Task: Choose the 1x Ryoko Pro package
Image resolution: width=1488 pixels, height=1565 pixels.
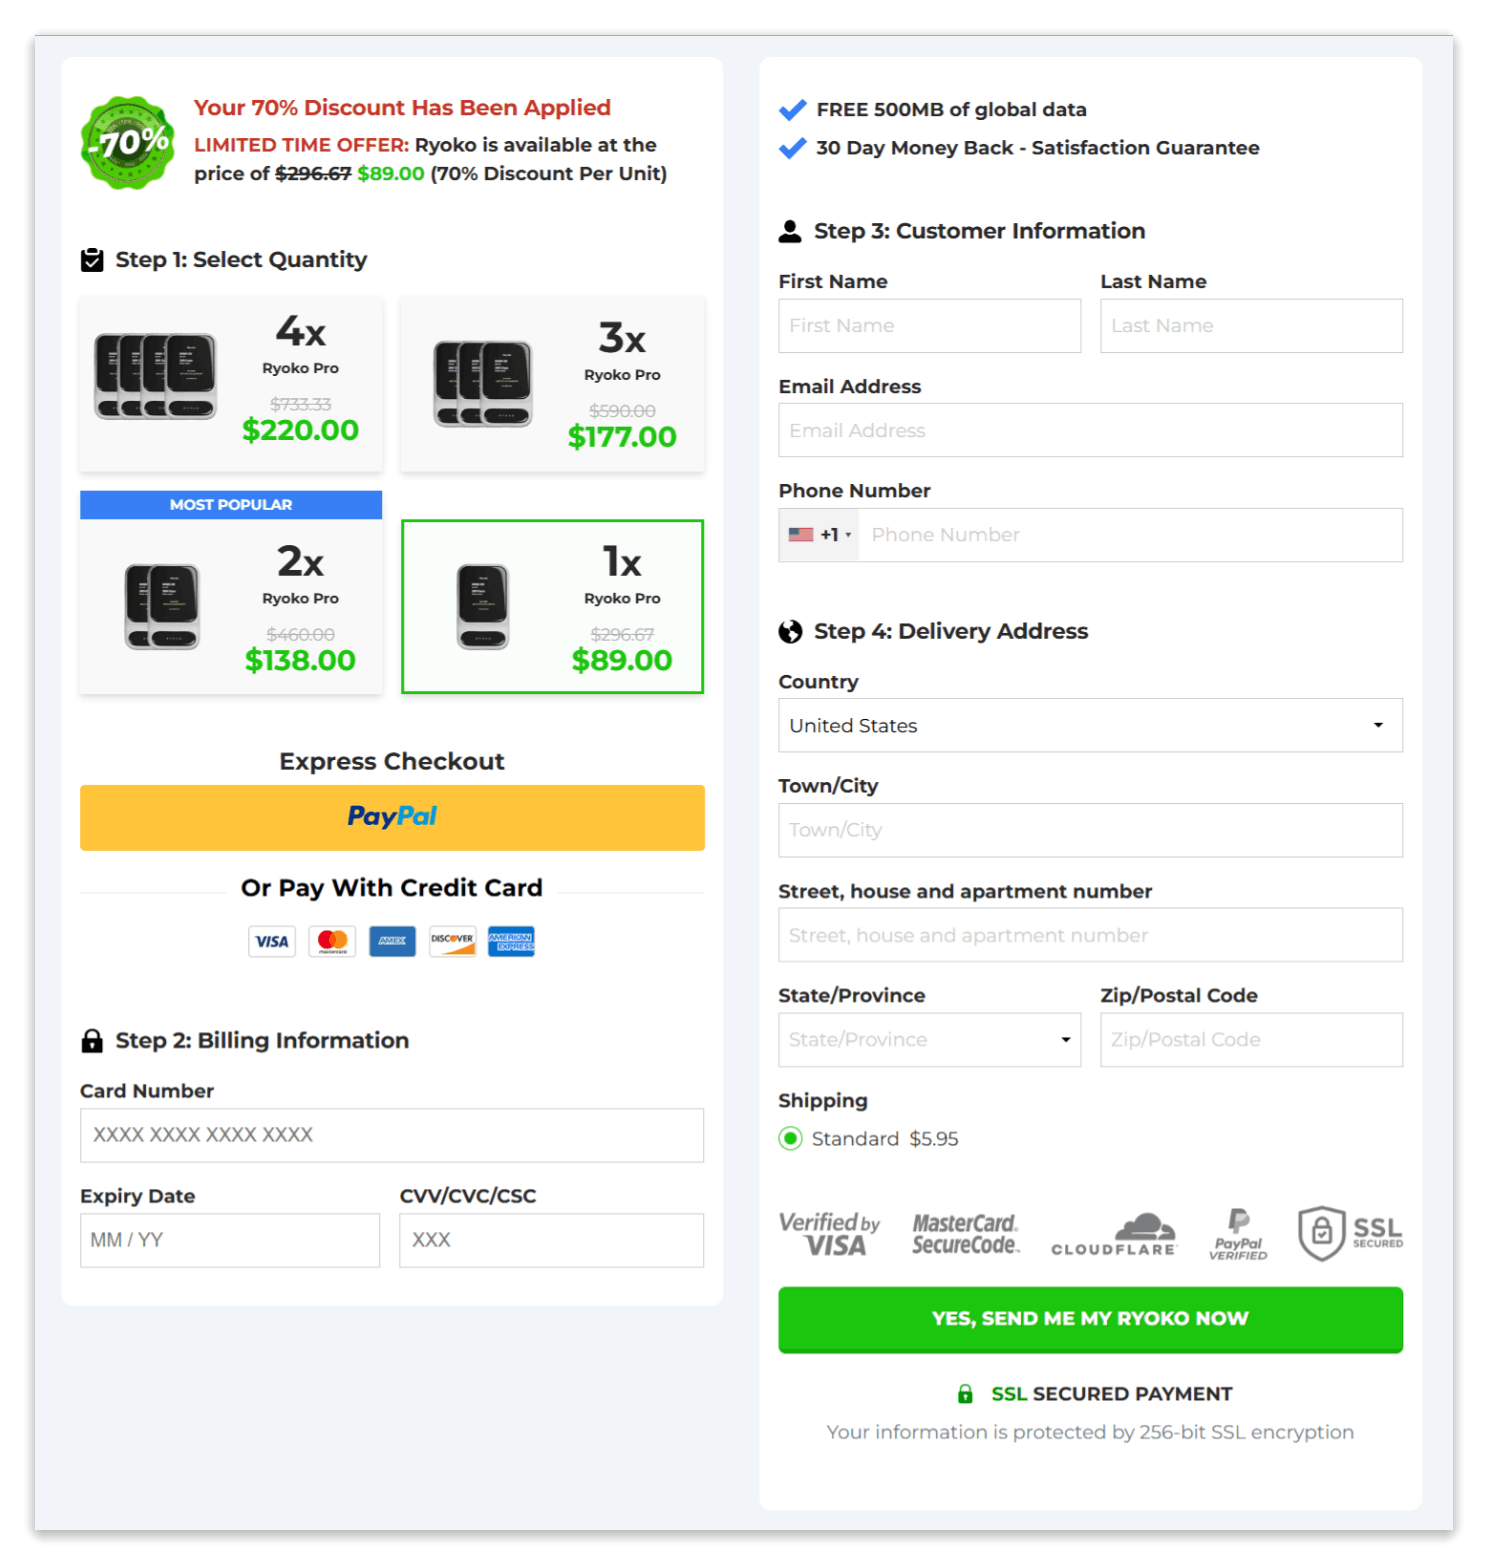Action: [552, 606]
